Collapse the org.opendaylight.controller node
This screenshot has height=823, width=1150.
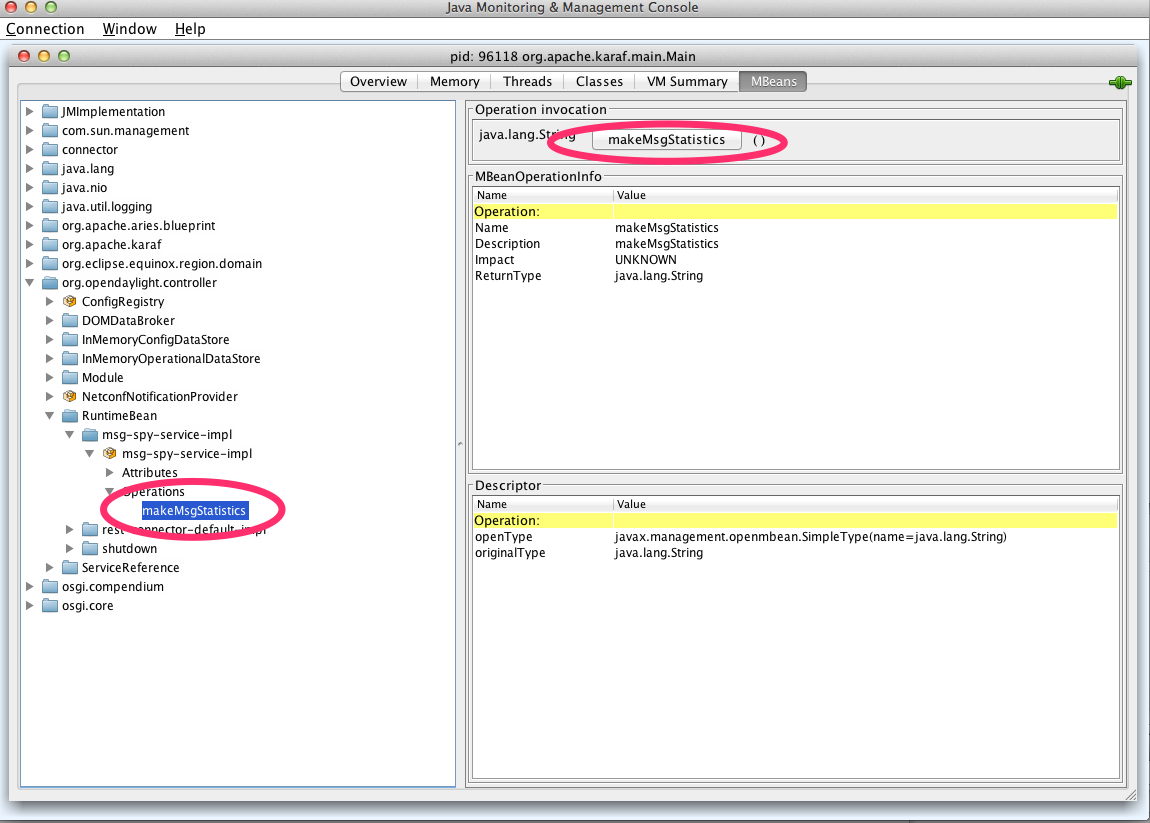pos(29,282)
